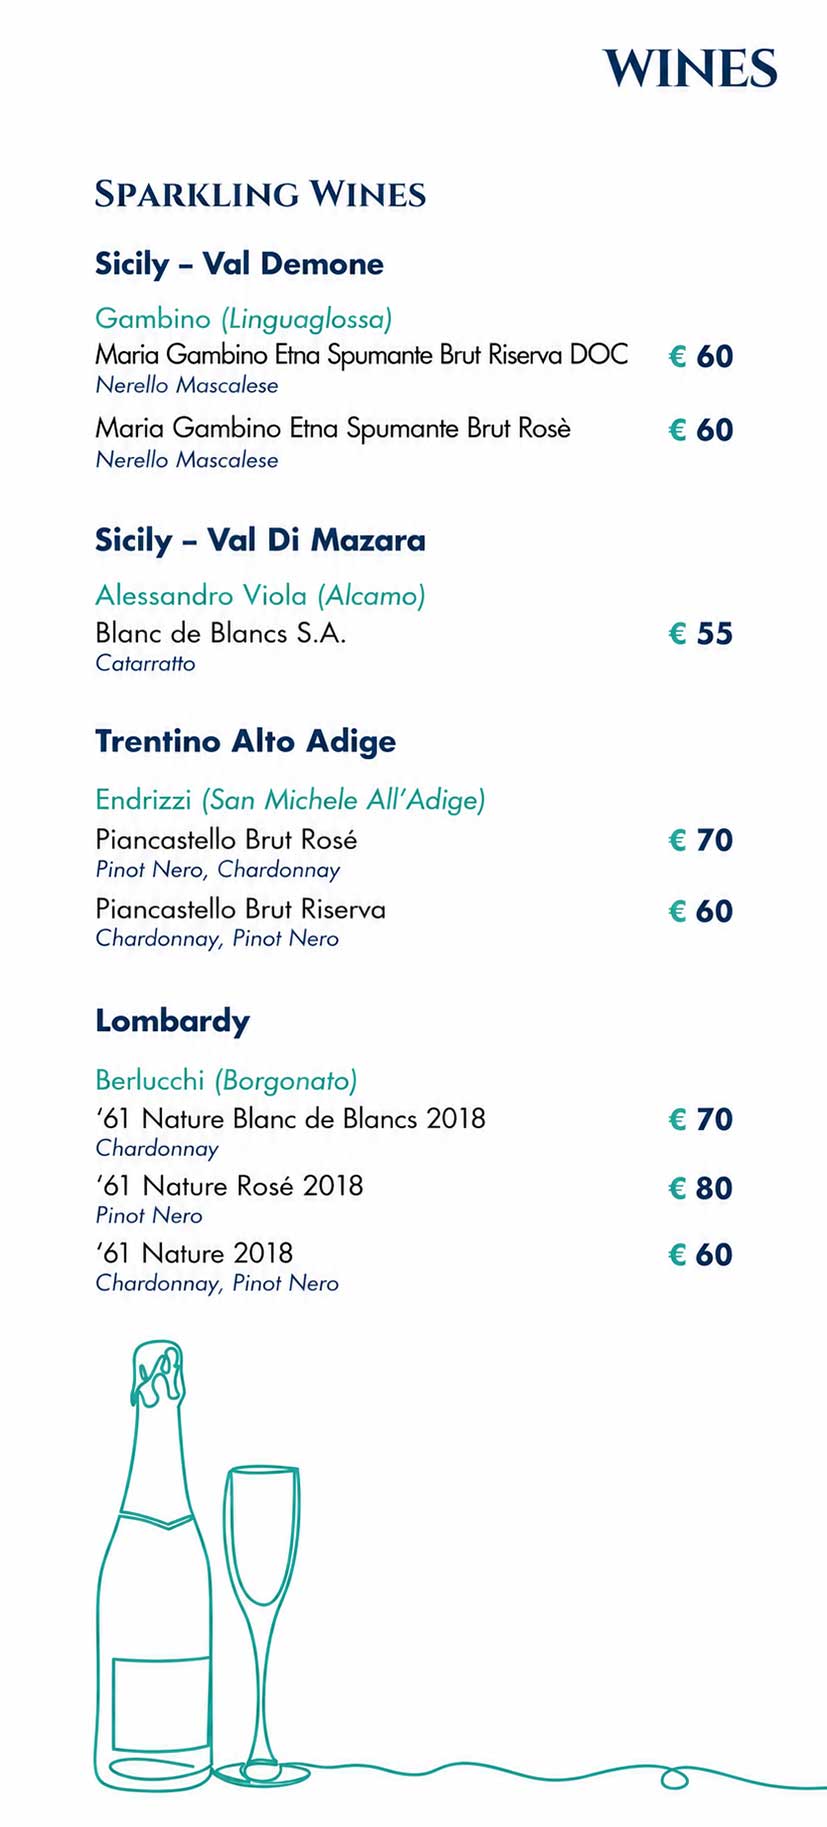Click the Trentino Alto Adige region heading

click(245, 741)
